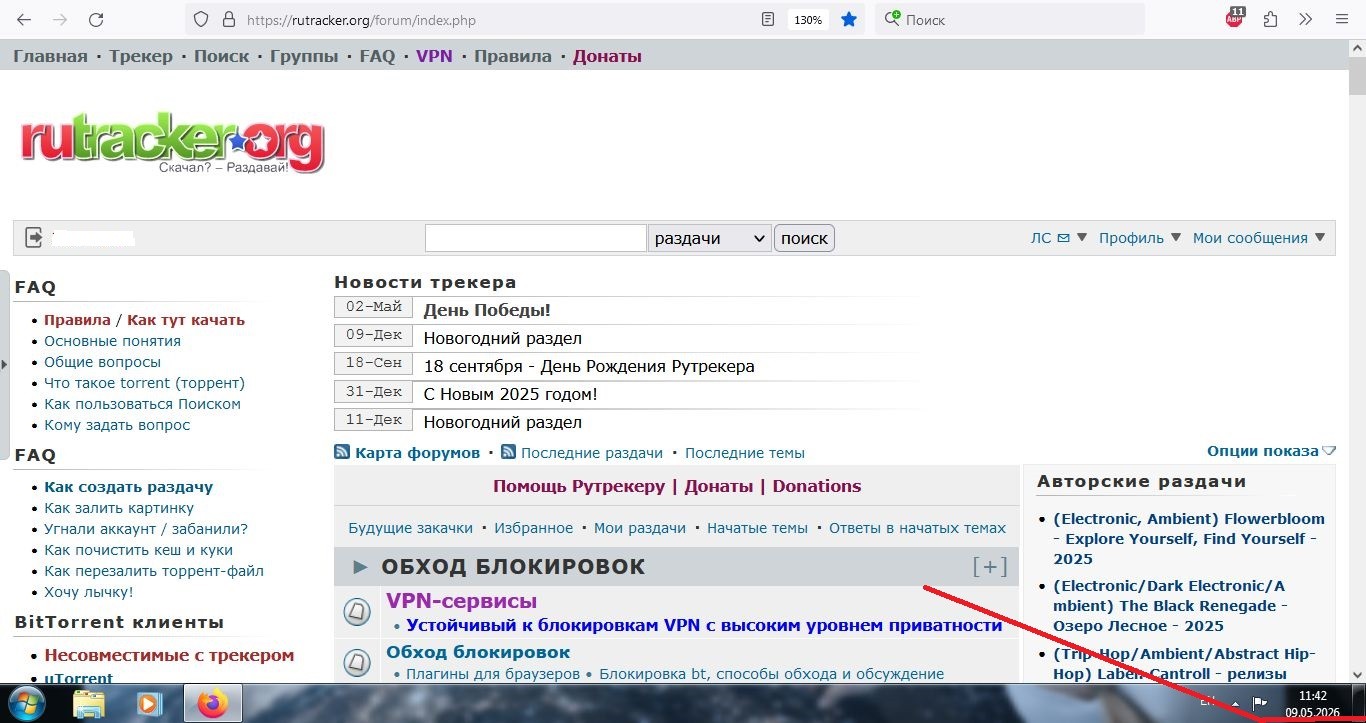The width and height of the screenshot is (1366, 723).
Task: Show hidden tray icons arrow
Action: 1234,703
